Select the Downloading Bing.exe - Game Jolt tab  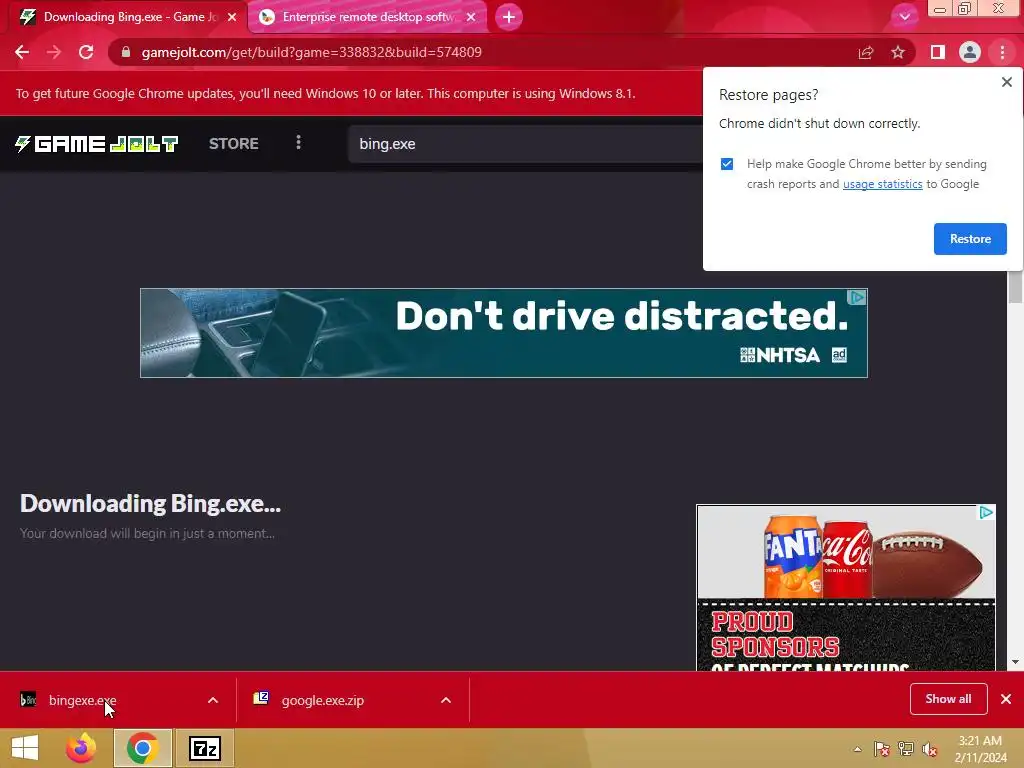[127, 17]
